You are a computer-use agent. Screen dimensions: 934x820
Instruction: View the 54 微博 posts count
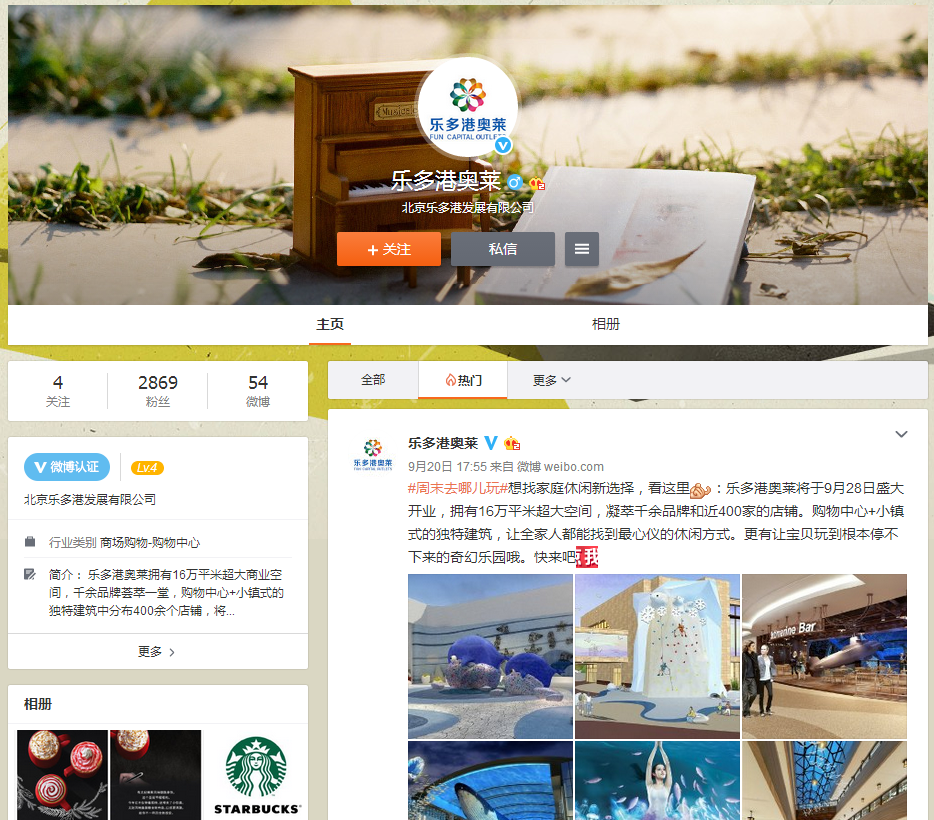[258, 391]
